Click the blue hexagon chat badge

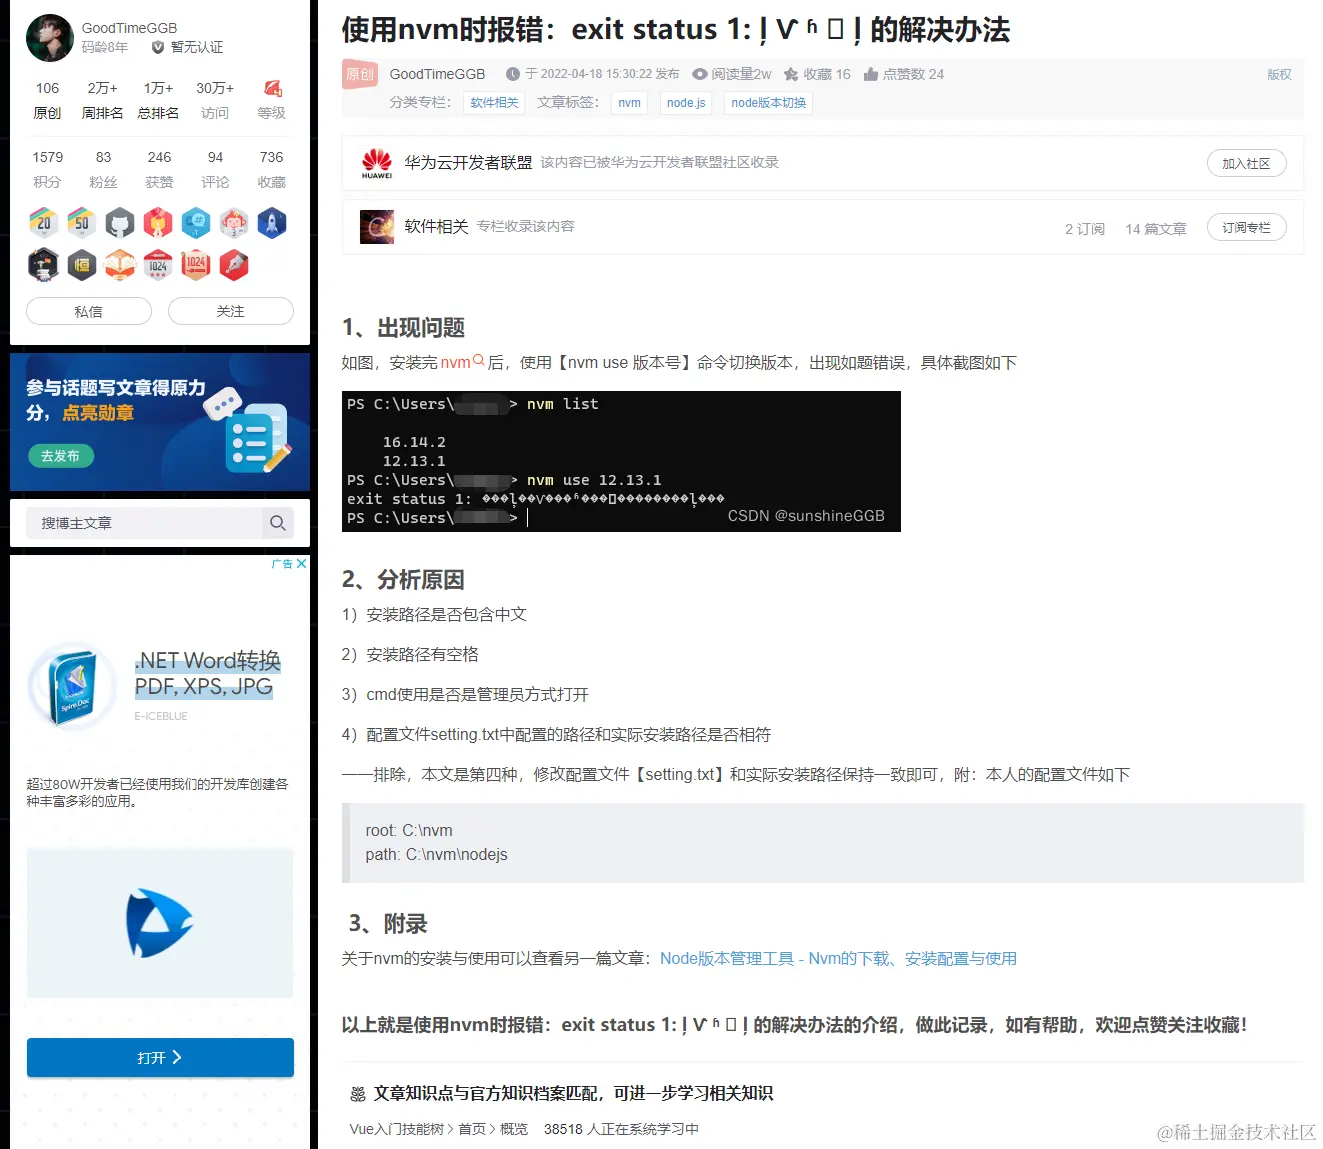tap(196, 222)
